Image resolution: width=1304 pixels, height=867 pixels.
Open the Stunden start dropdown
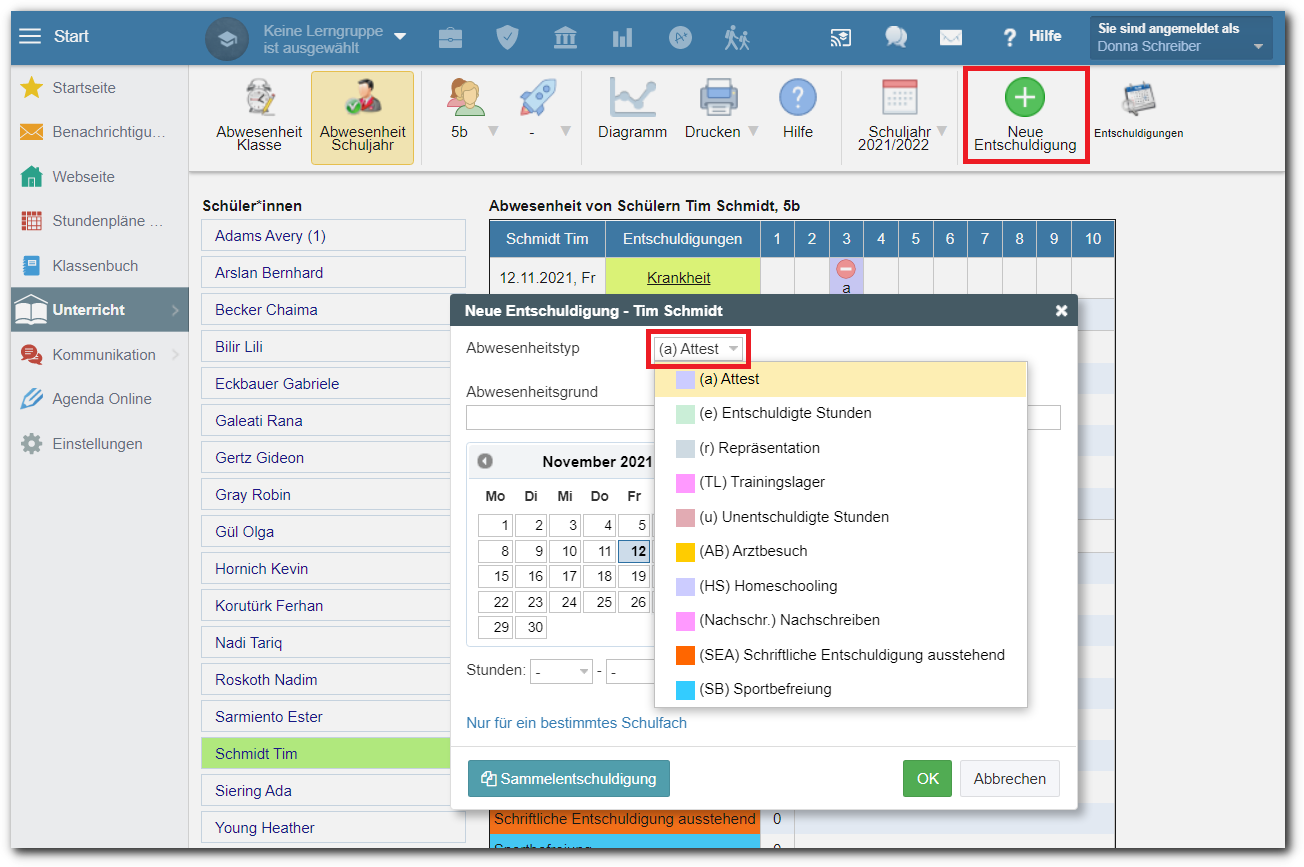click(561, 671)
